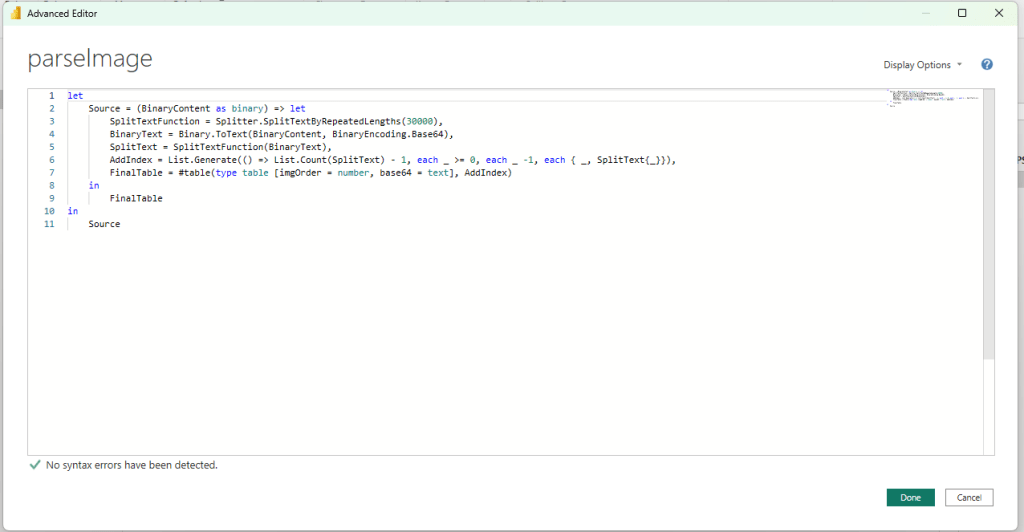This screenshot has height=532, width=1024.
Task: Click the 'No syntax errors' status message
Action: (131, 465)
